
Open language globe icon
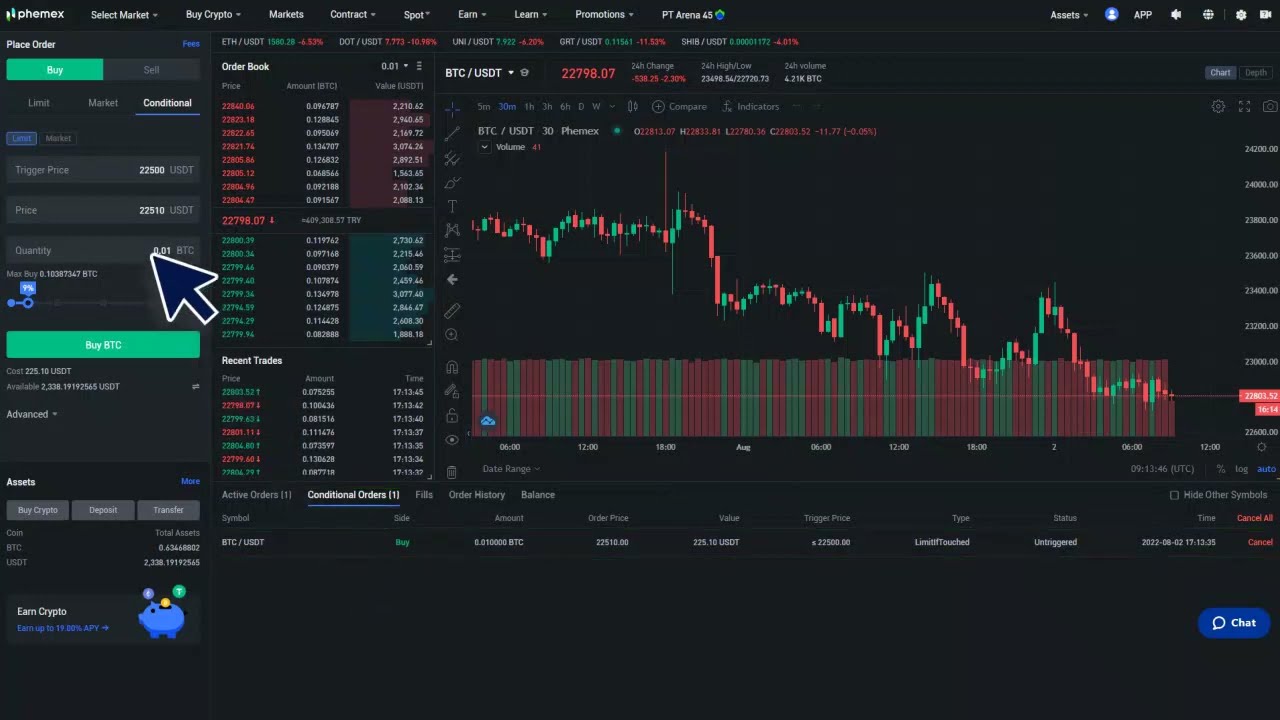pyautogui.click(x=1208, y=15)
